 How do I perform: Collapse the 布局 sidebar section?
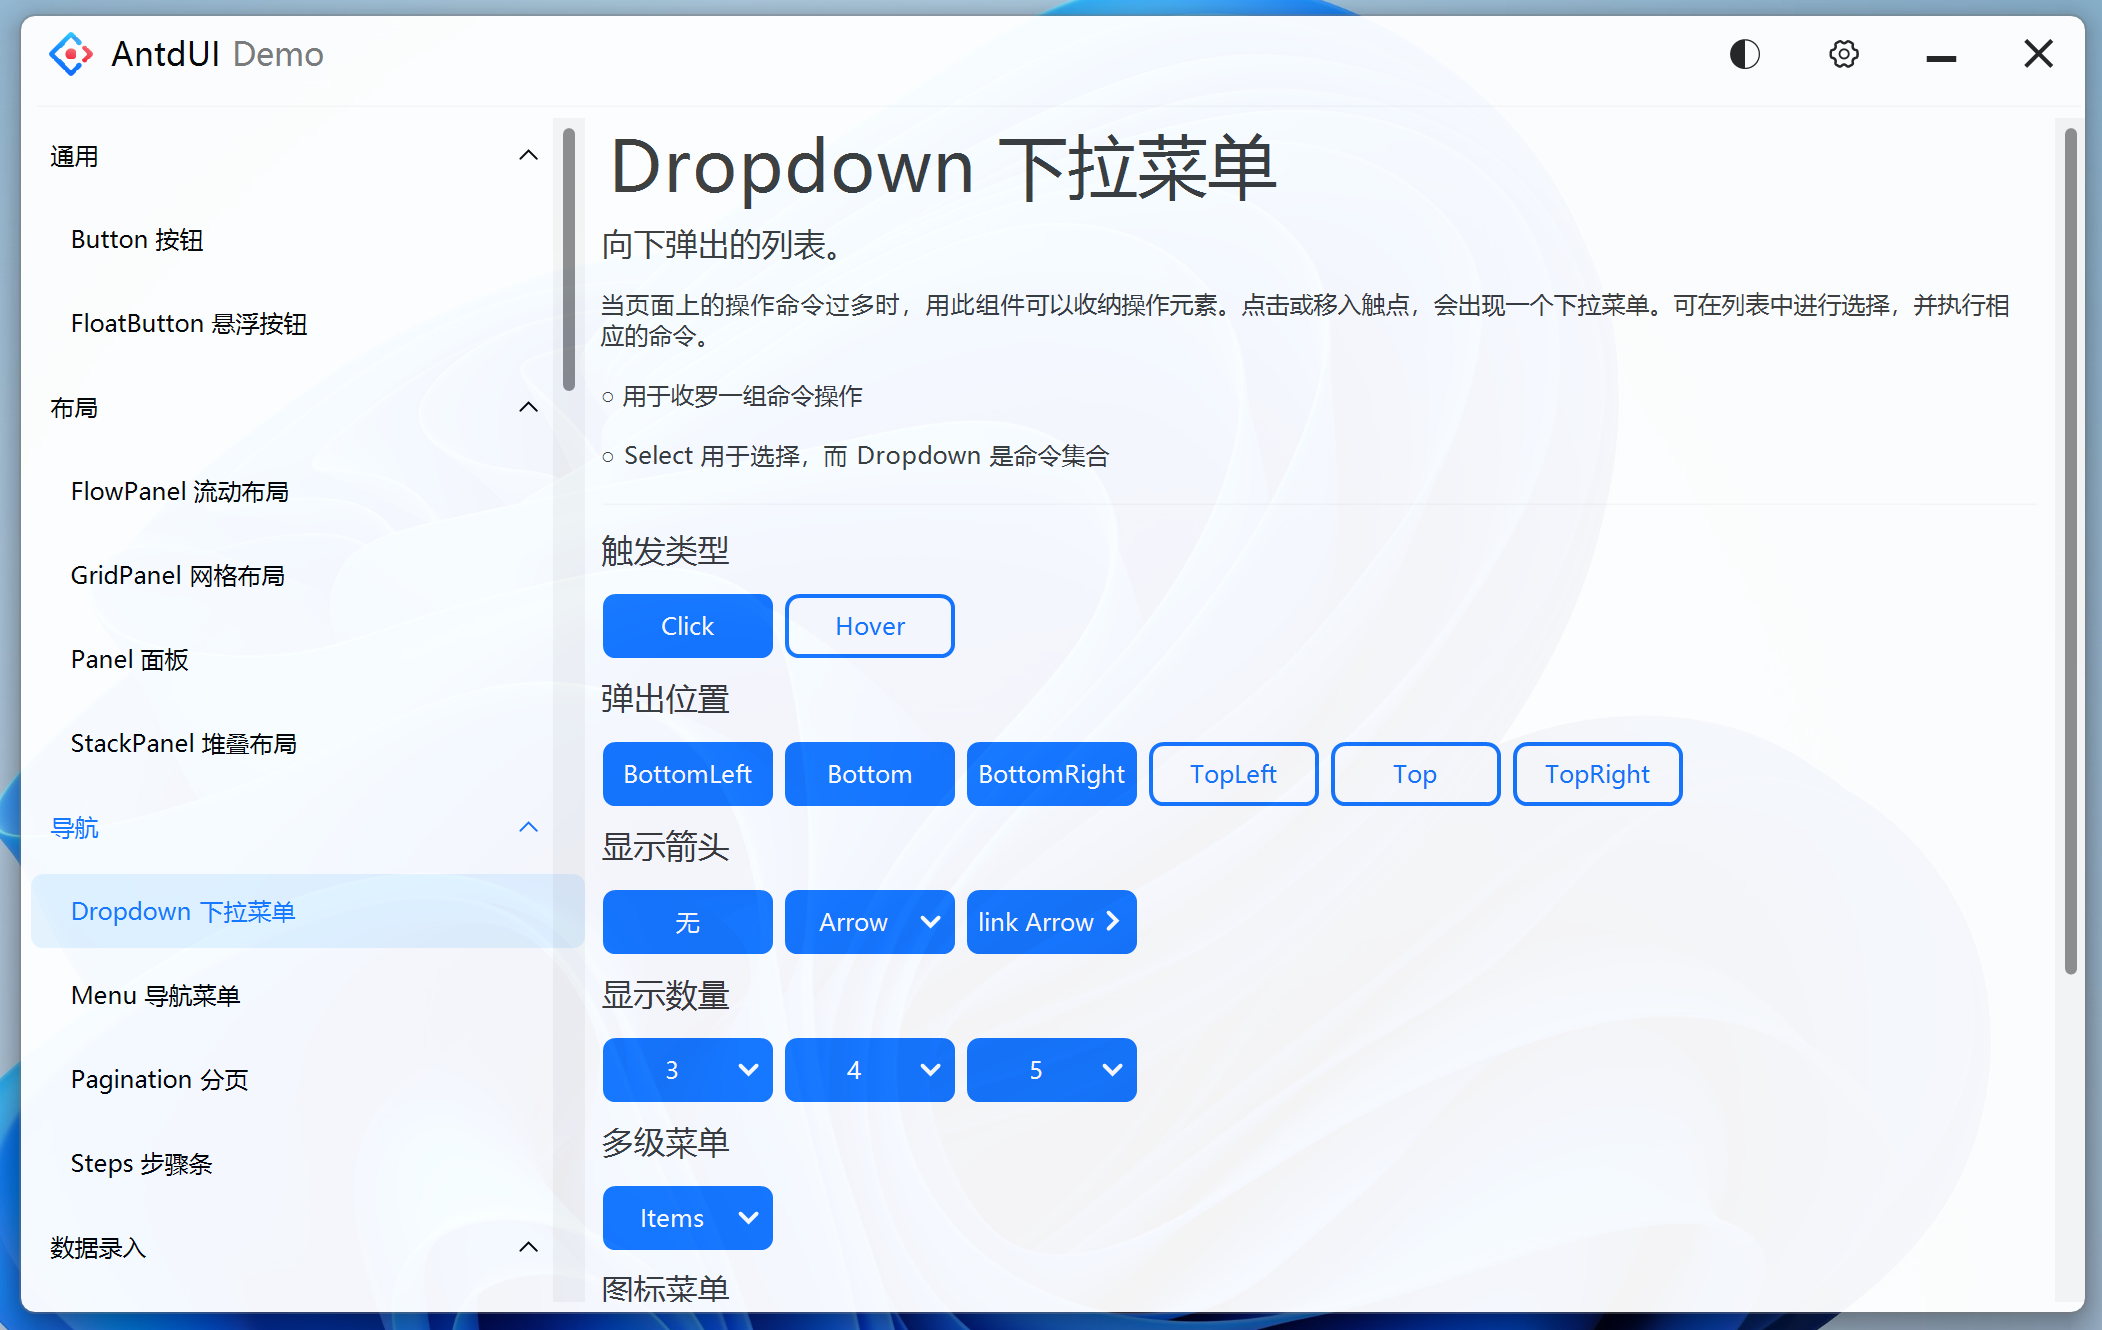point(528,408)
